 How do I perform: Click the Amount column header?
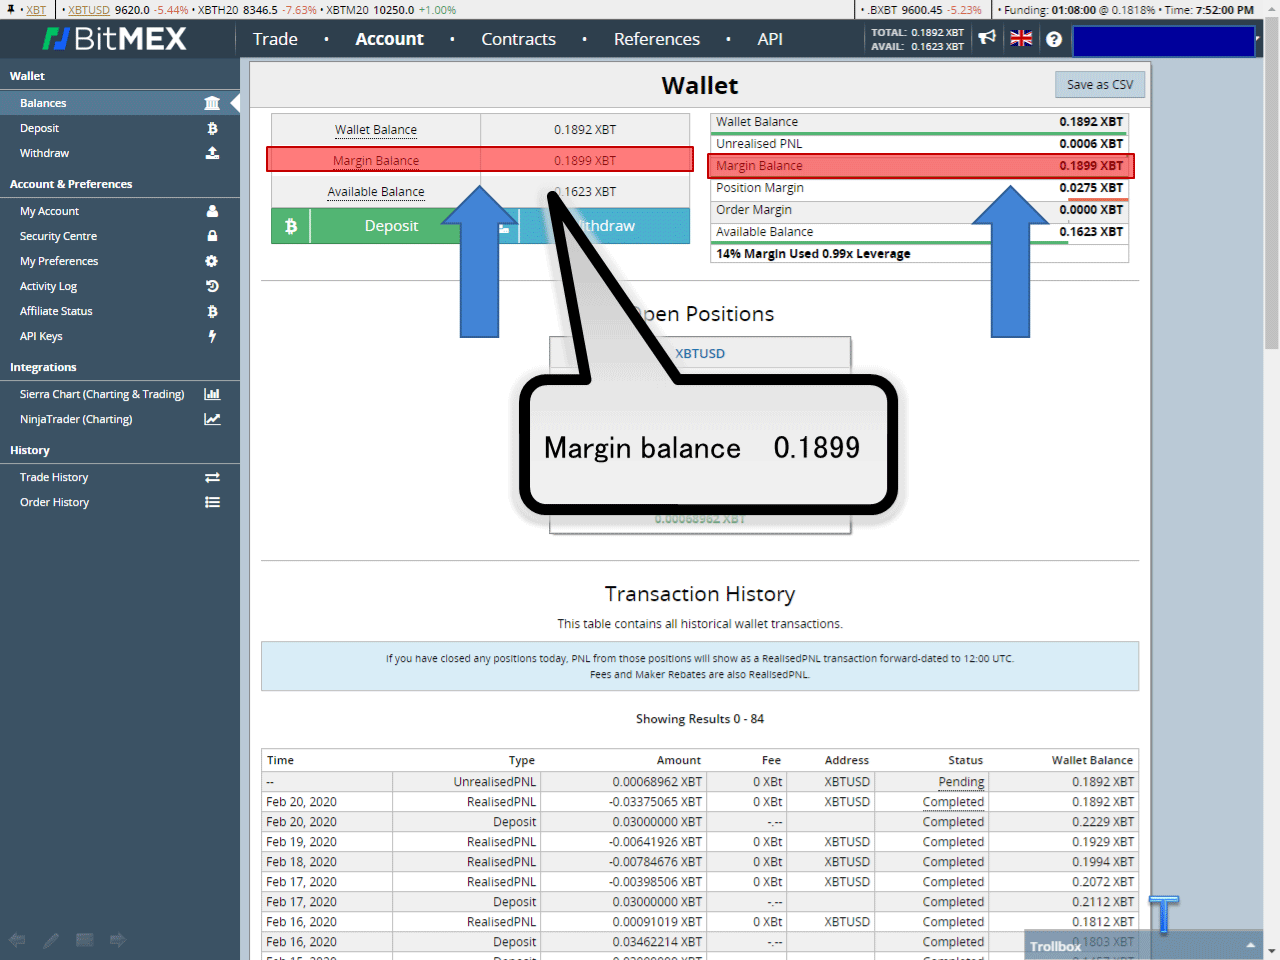coord(679,760)
